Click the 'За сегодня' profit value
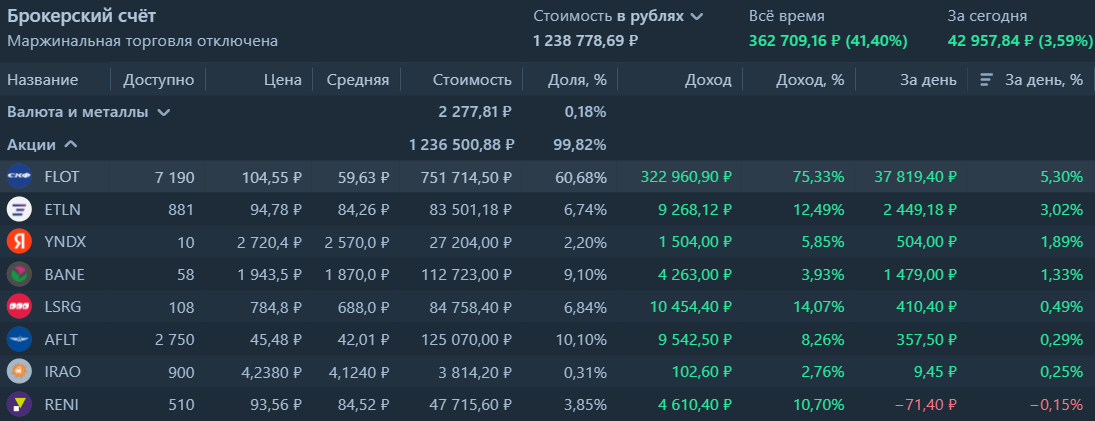This screenshot has height=421, width=1095. (1018, 41)
